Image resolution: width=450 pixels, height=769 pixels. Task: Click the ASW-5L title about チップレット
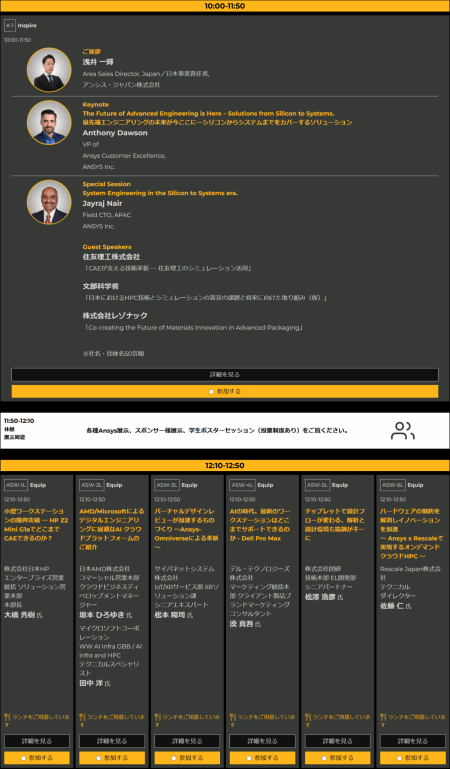pyautogui.click(x=337, y=524)
